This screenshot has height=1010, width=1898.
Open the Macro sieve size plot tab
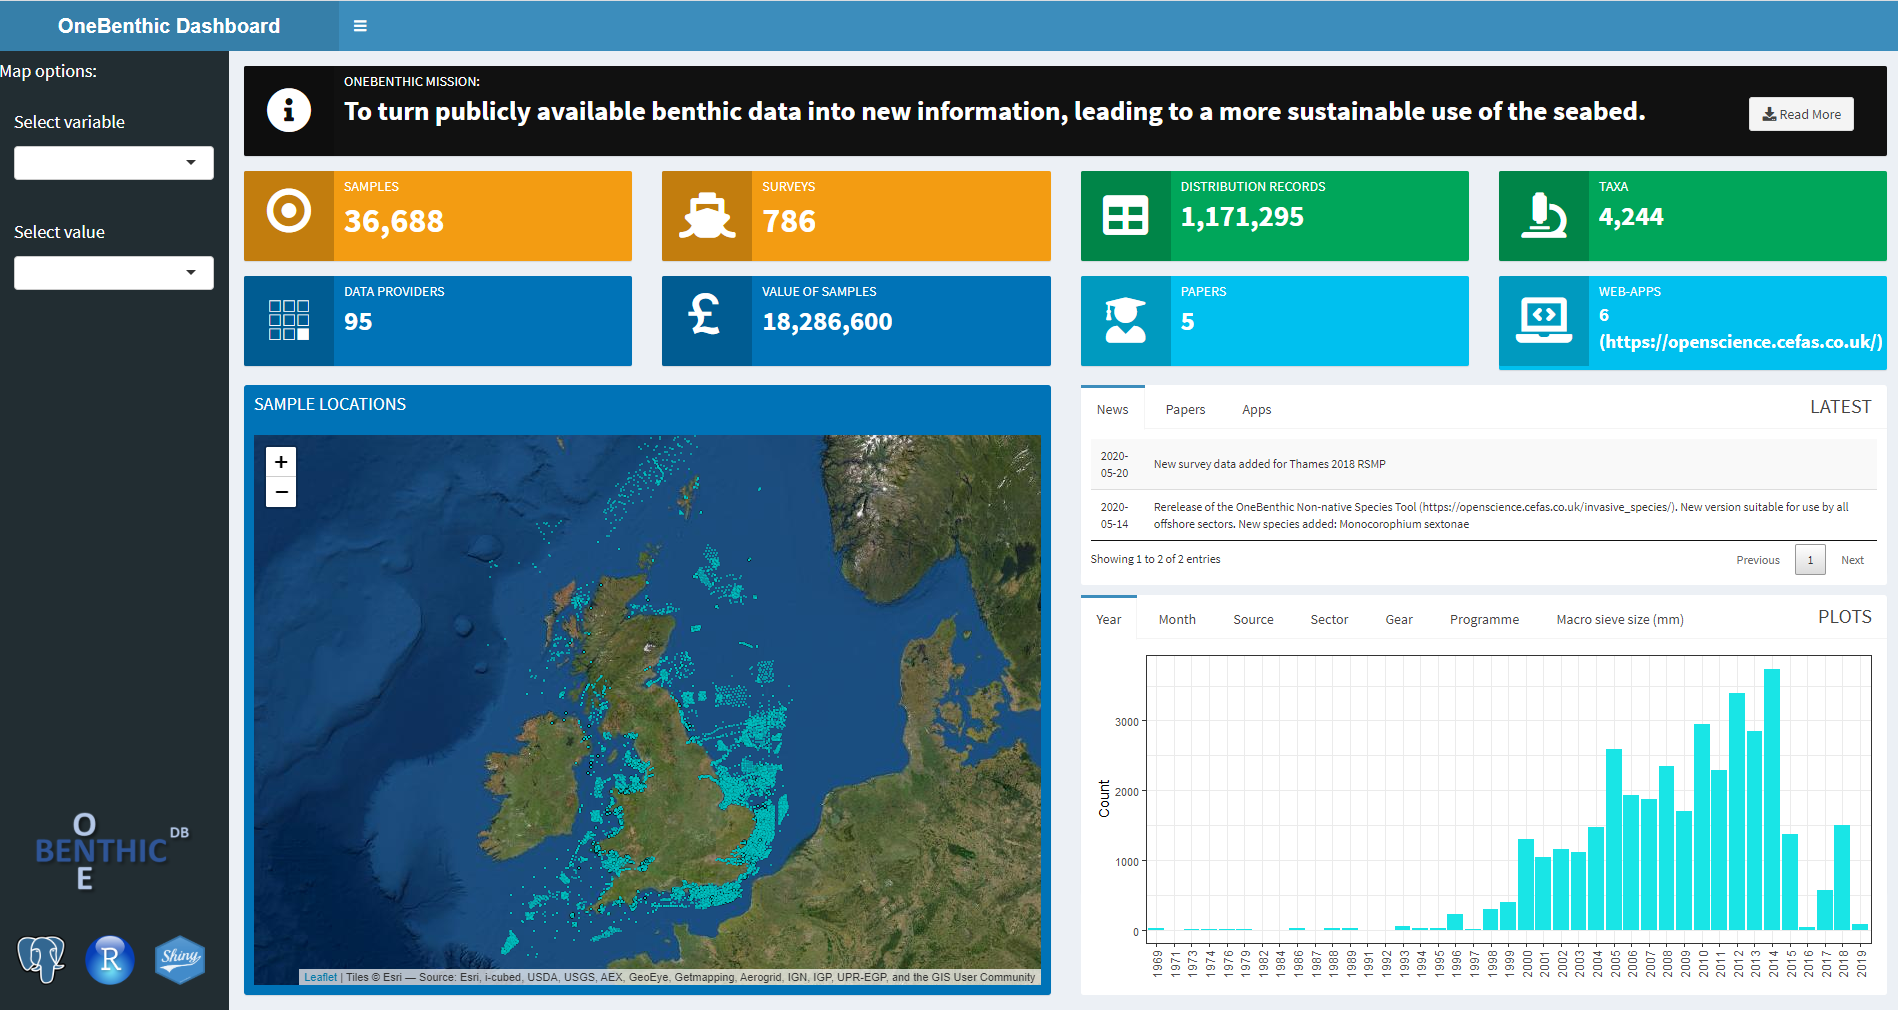(x=1619, y=620)
